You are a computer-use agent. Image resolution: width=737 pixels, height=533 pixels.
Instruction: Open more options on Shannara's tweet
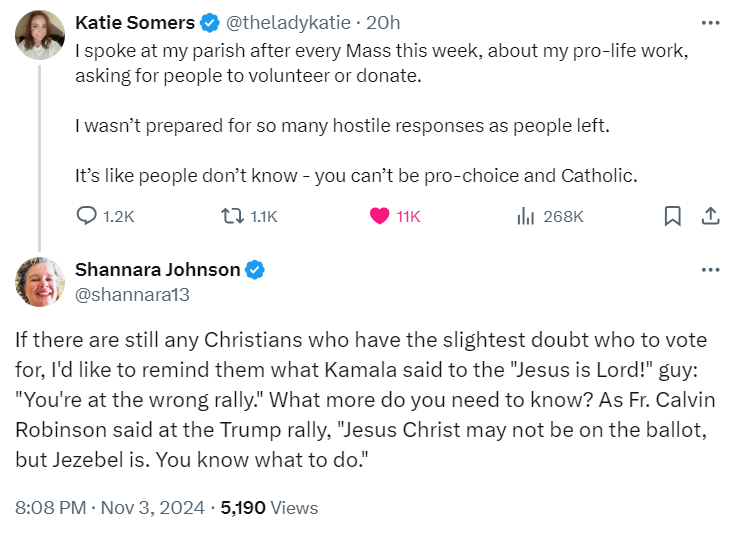tap(709, 270)
